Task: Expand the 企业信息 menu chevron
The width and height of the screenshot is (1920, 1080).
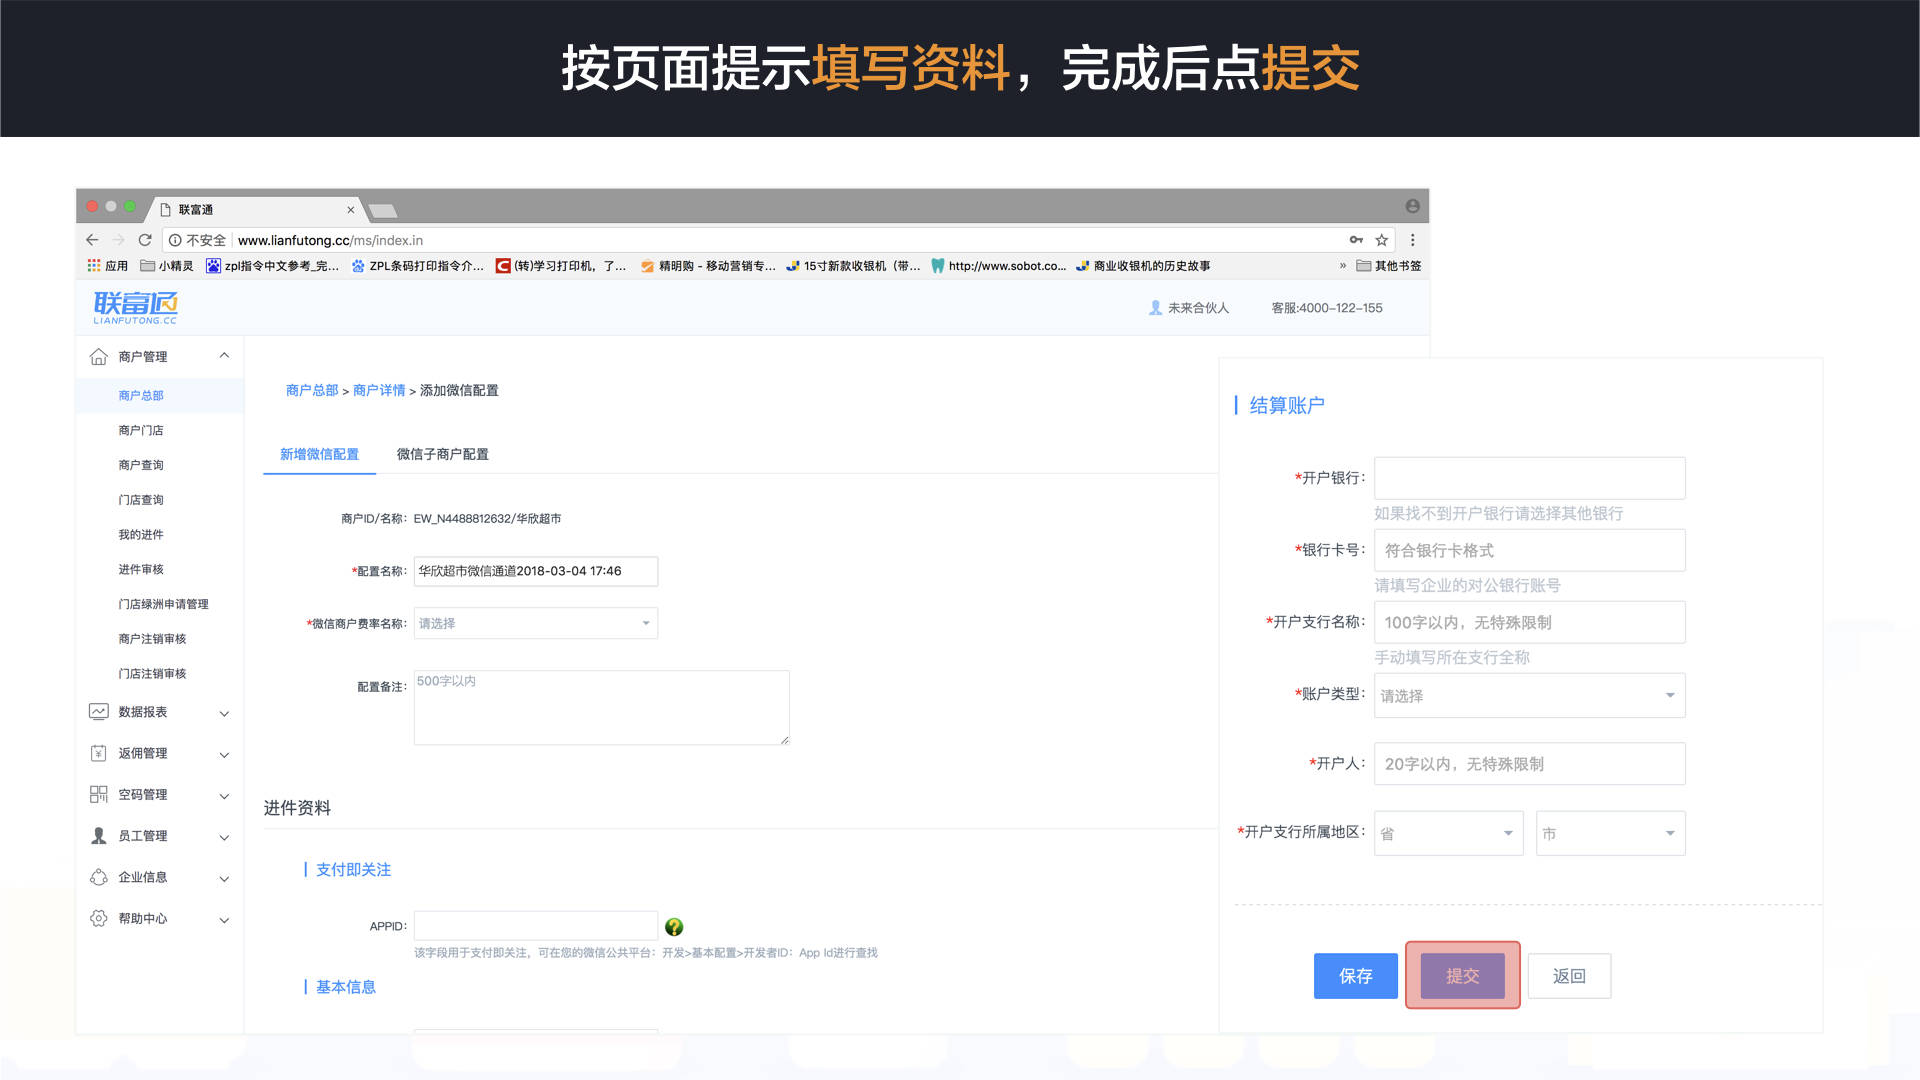Action: (224, 879)
